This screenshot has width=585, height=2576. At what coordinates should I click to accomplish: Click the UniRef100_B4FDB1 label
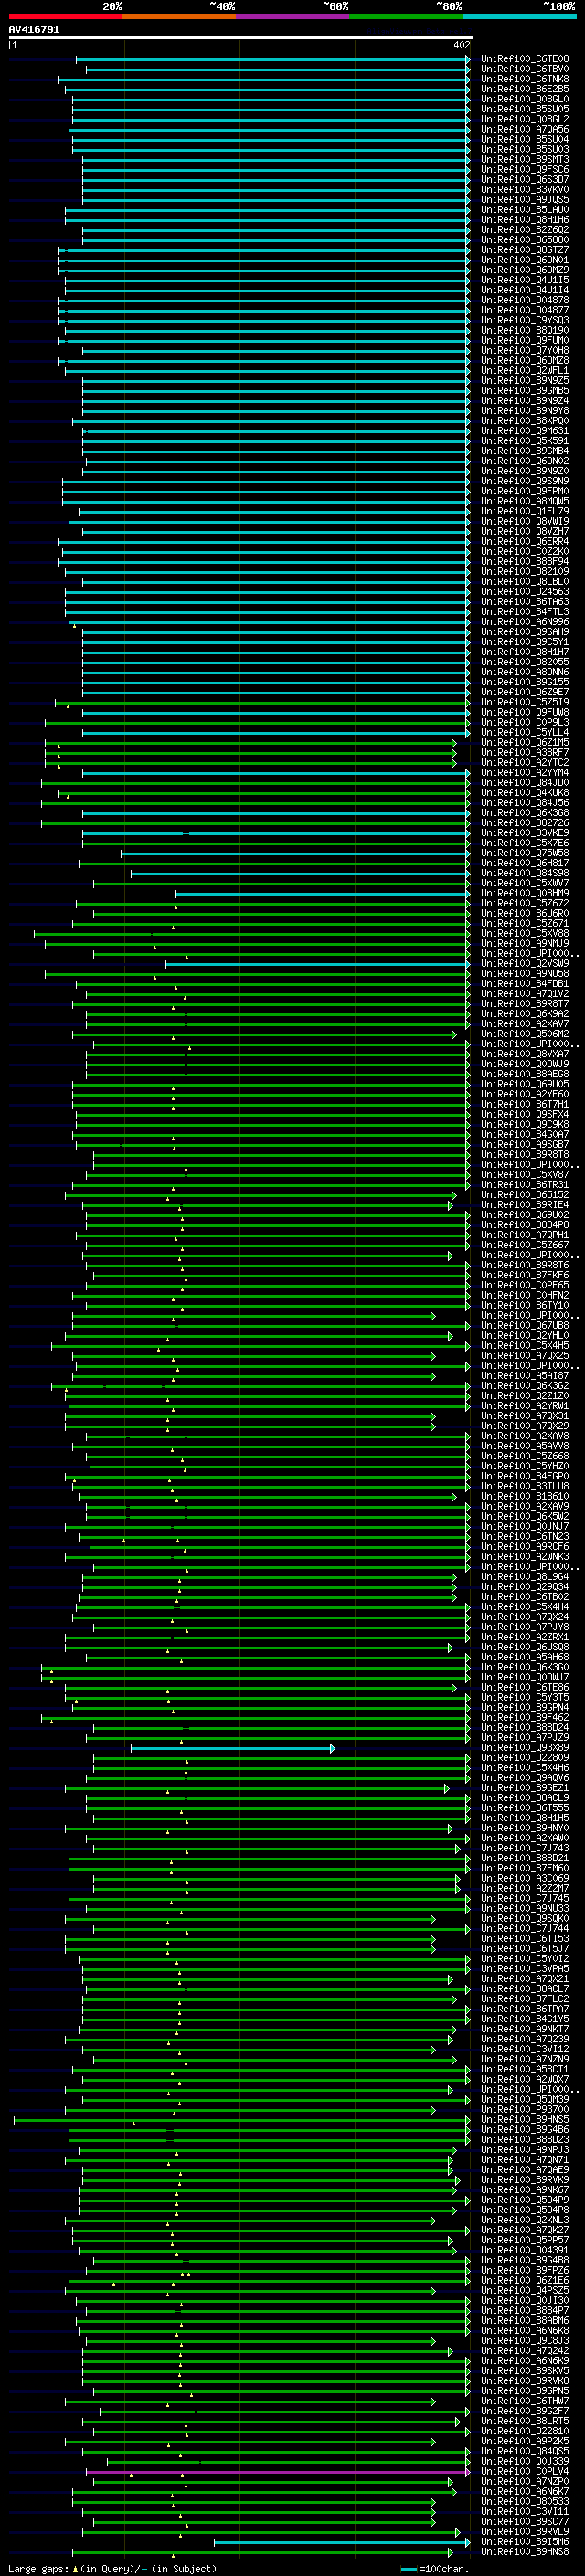524,983
